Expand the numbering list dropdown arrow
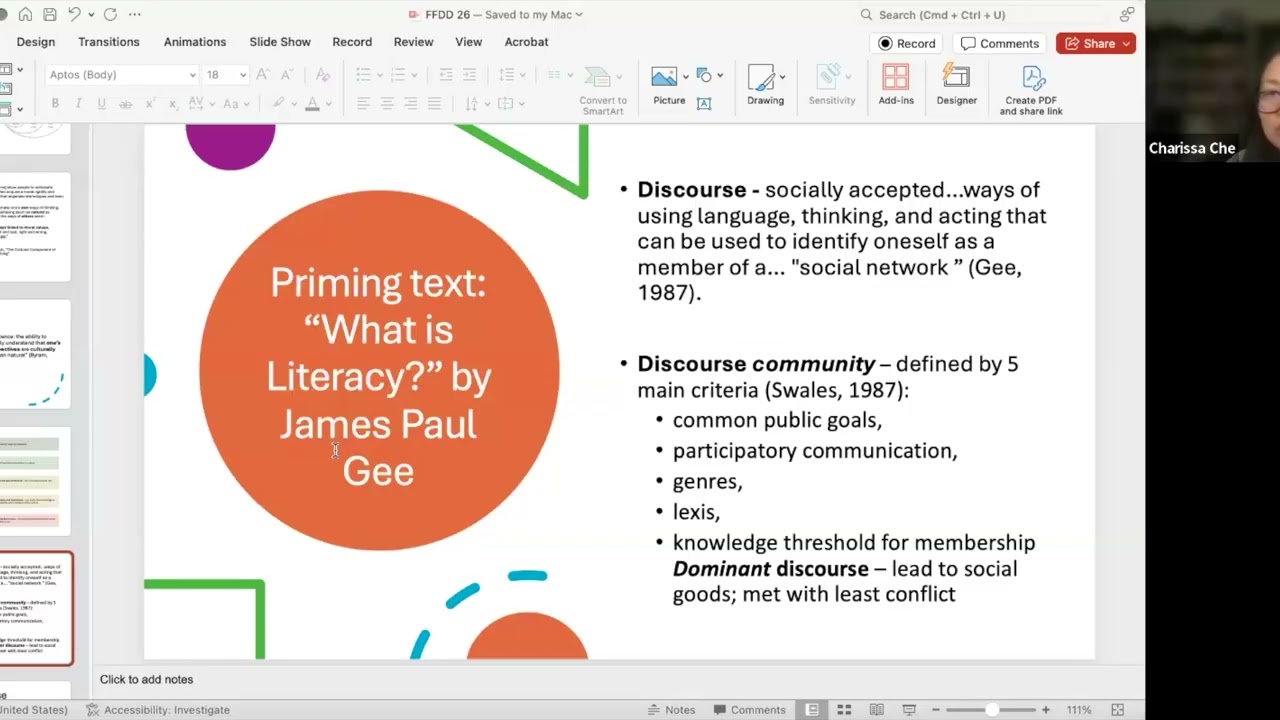 tap(413, 75)
